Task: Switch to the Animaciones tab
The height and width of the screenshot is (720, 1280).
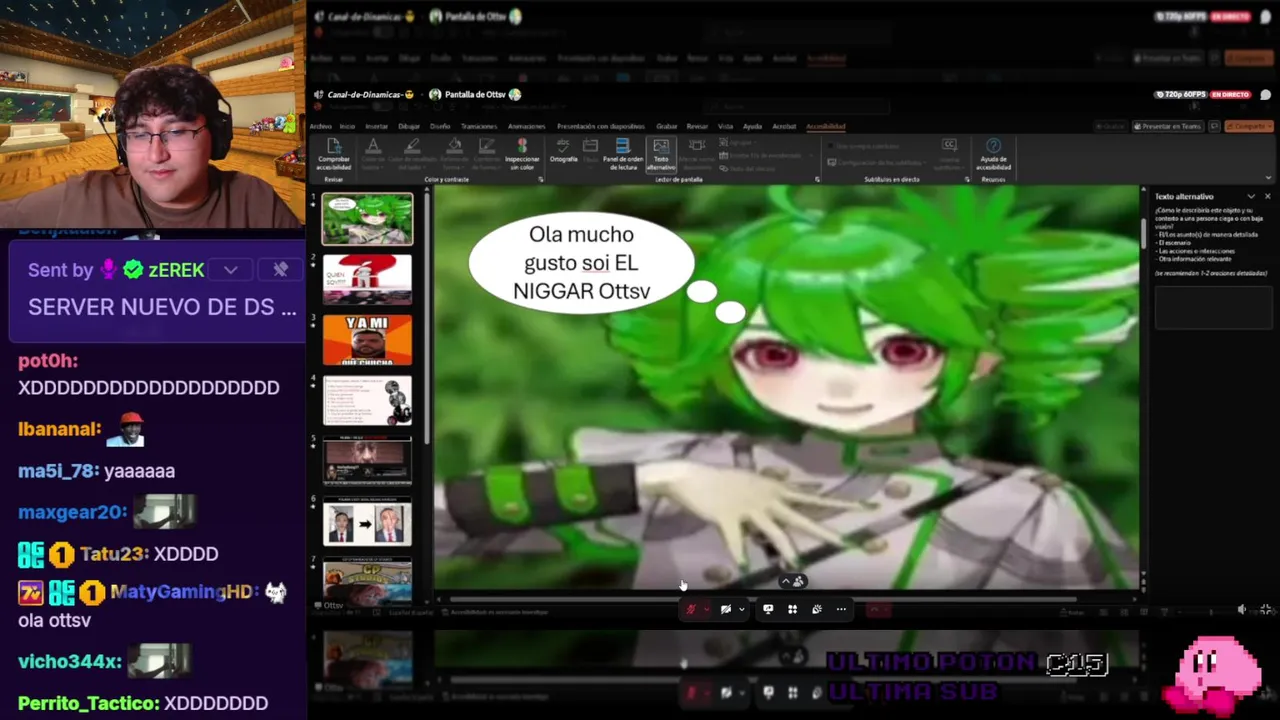Action: 527,126
